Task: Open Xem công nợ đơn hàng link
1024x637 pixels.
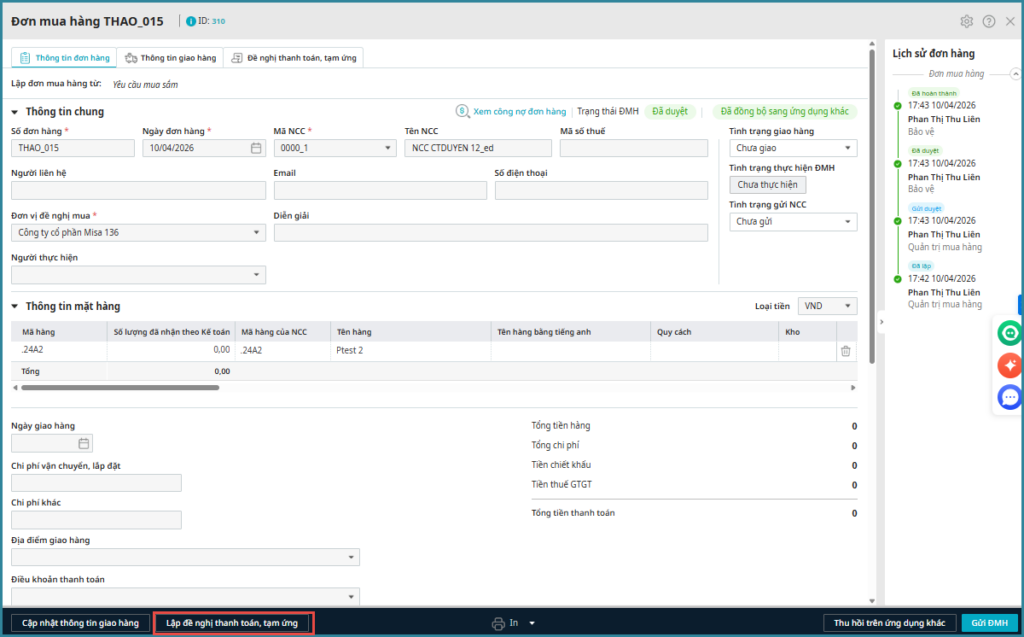Action: coord(511,112)
